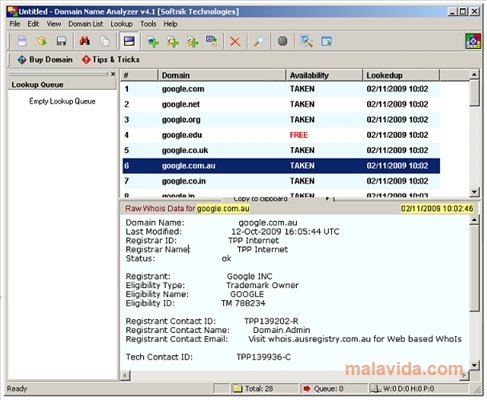Click down arrow of domain list scrollbar
The image size is (487, 400).
pos(474,192)
